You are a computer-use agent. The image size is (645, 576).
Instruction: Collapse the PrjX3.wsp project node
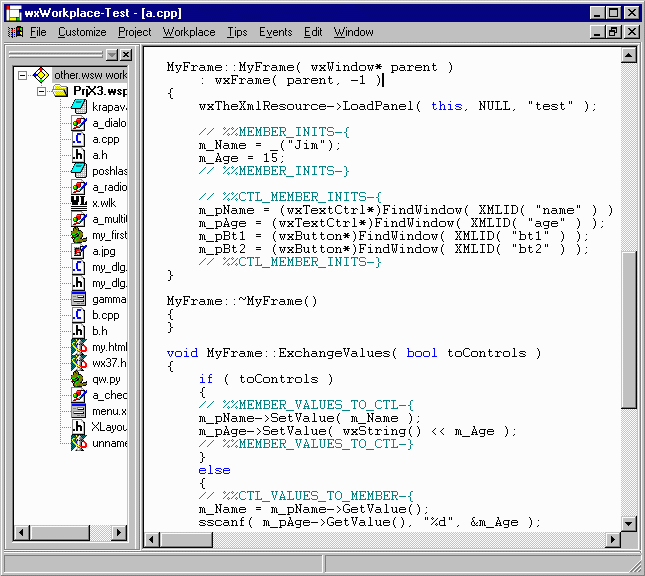pyautogui.click(x=42, y=91)
